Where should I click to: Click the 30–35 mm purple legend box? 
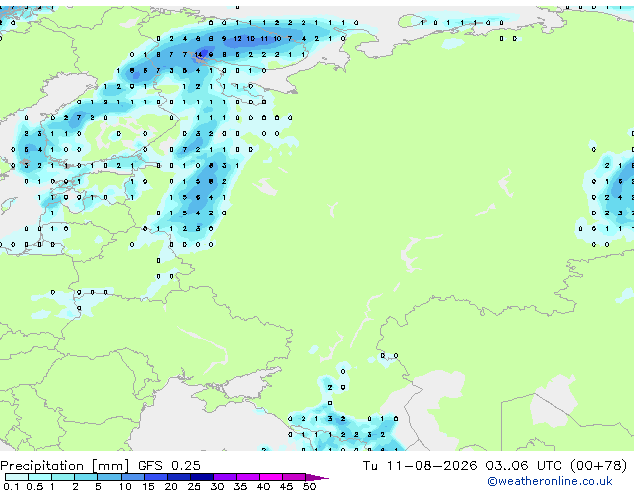[224, 477]
